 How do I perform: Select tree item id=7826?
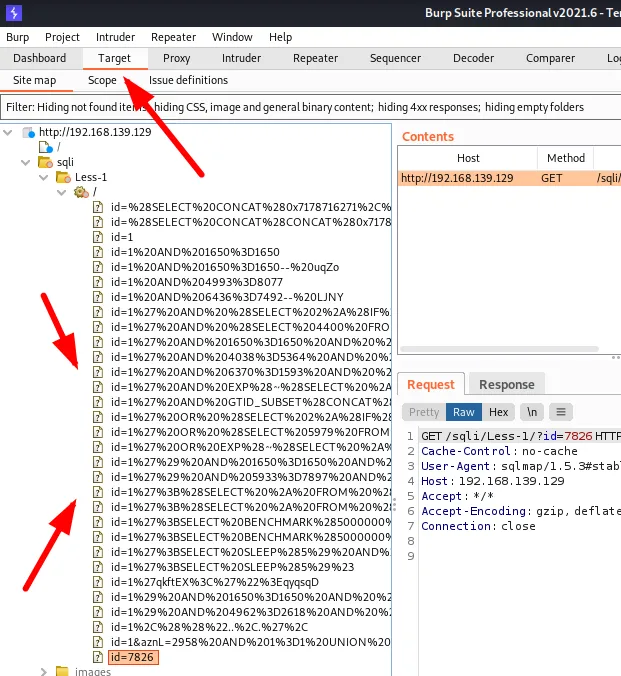(x=133, y=657)
